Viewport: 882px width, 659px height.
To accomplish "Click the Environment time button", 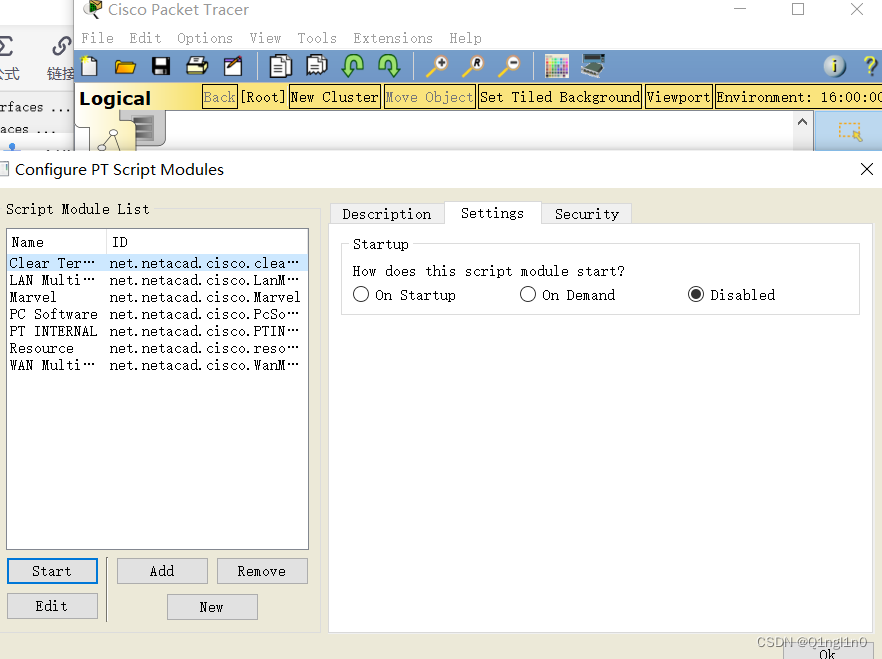I will tap(798, 97).
